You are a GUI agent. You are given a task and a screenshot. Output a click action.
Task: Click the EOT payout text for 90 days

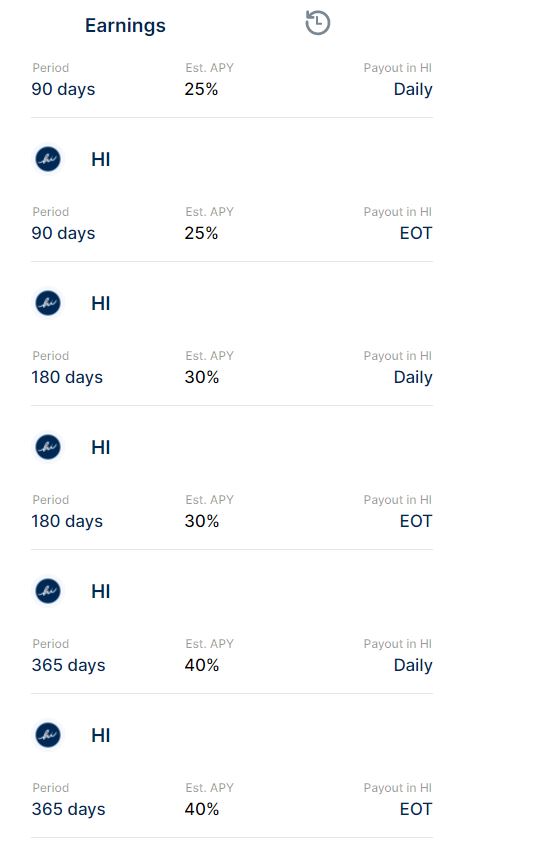[x=416, y=233]
